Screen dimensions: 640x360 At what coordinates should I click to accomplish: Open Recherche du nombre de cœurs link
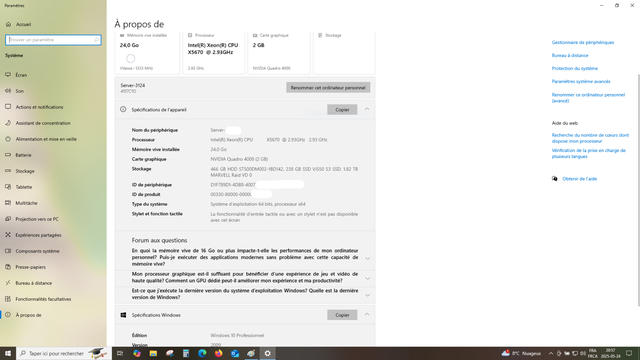click(590, 138)
